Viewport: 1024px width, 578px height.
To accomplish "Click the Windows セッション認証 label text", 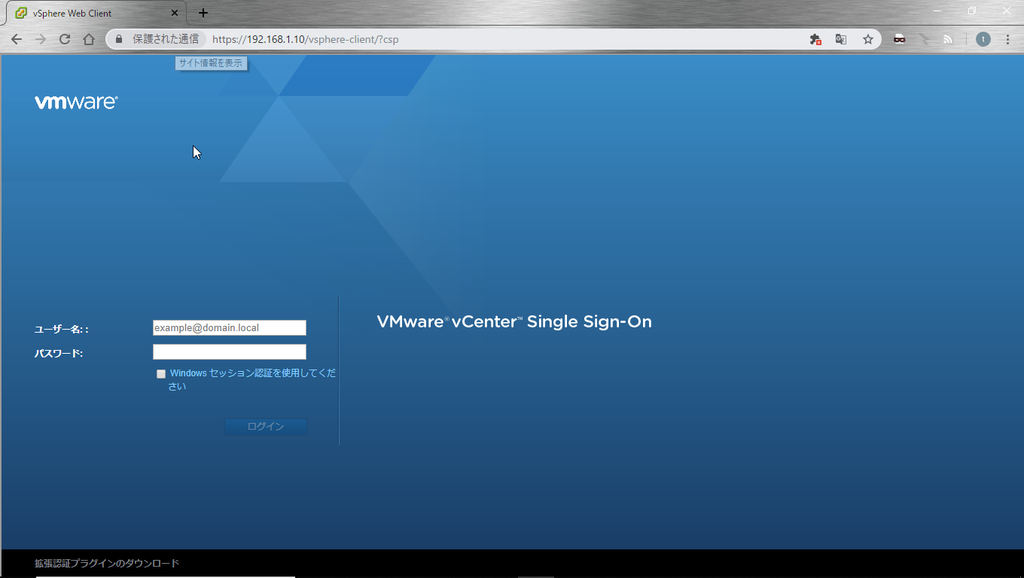I will click(x=252, y=379).
